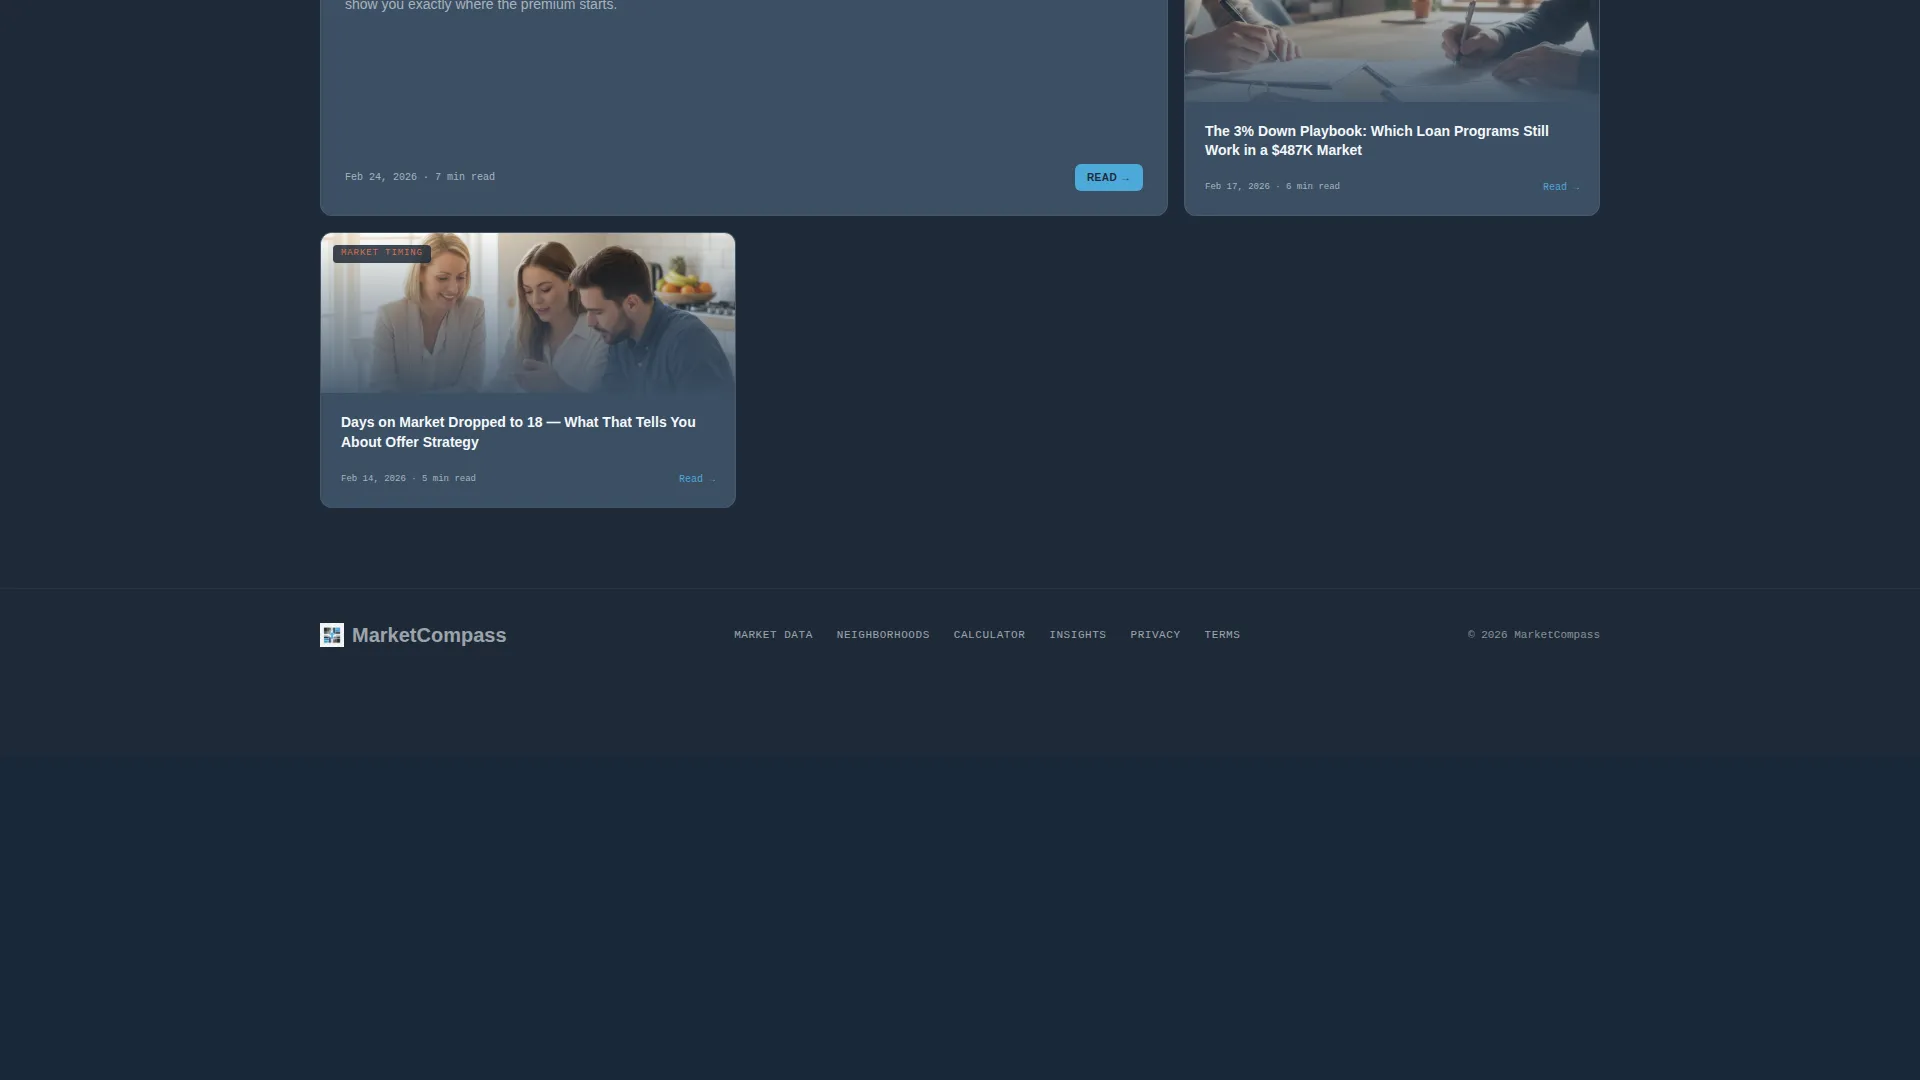Open Insights from footer navigation
The image size is (1920, 1080).
pos(1077,635)
